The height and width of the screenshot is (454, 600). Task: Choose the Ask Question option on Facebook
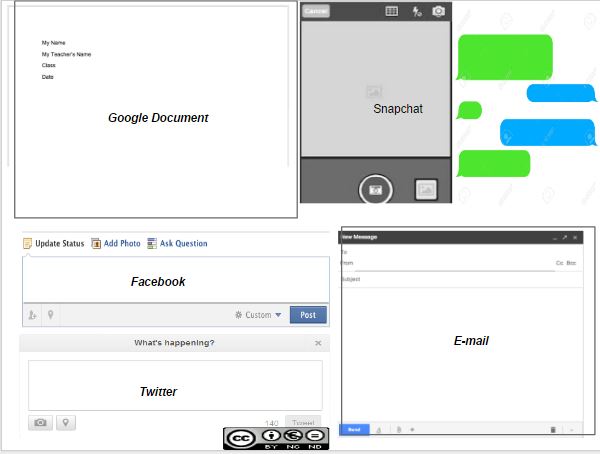(177, 243)
